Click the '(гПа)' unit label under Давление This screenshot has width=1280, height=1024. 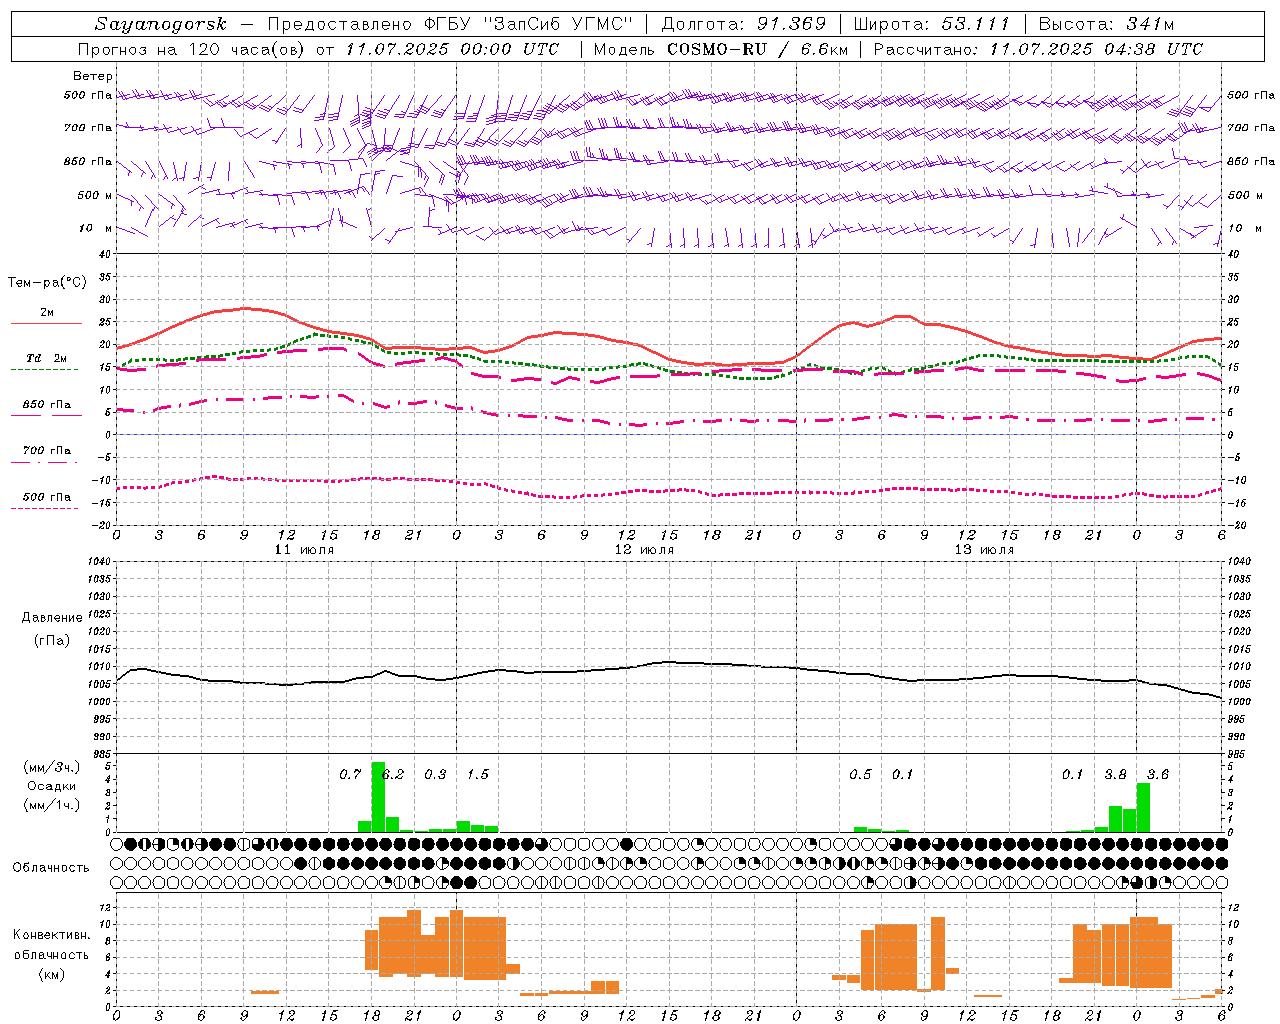tap(52, 640)
